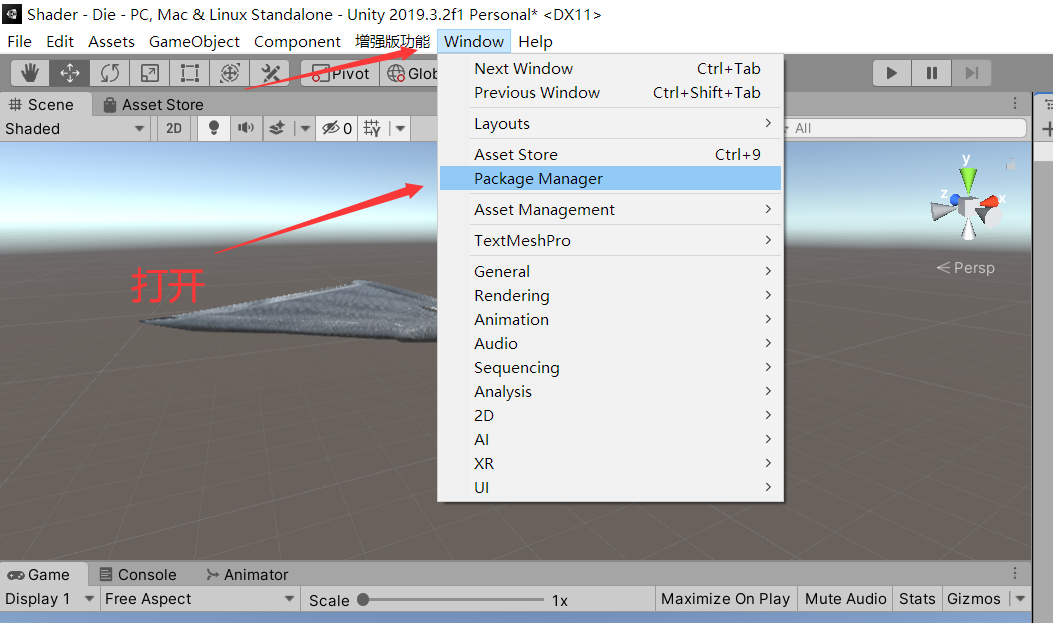
Task: Enable the Stats overlay button
Action: coord(917,598)
